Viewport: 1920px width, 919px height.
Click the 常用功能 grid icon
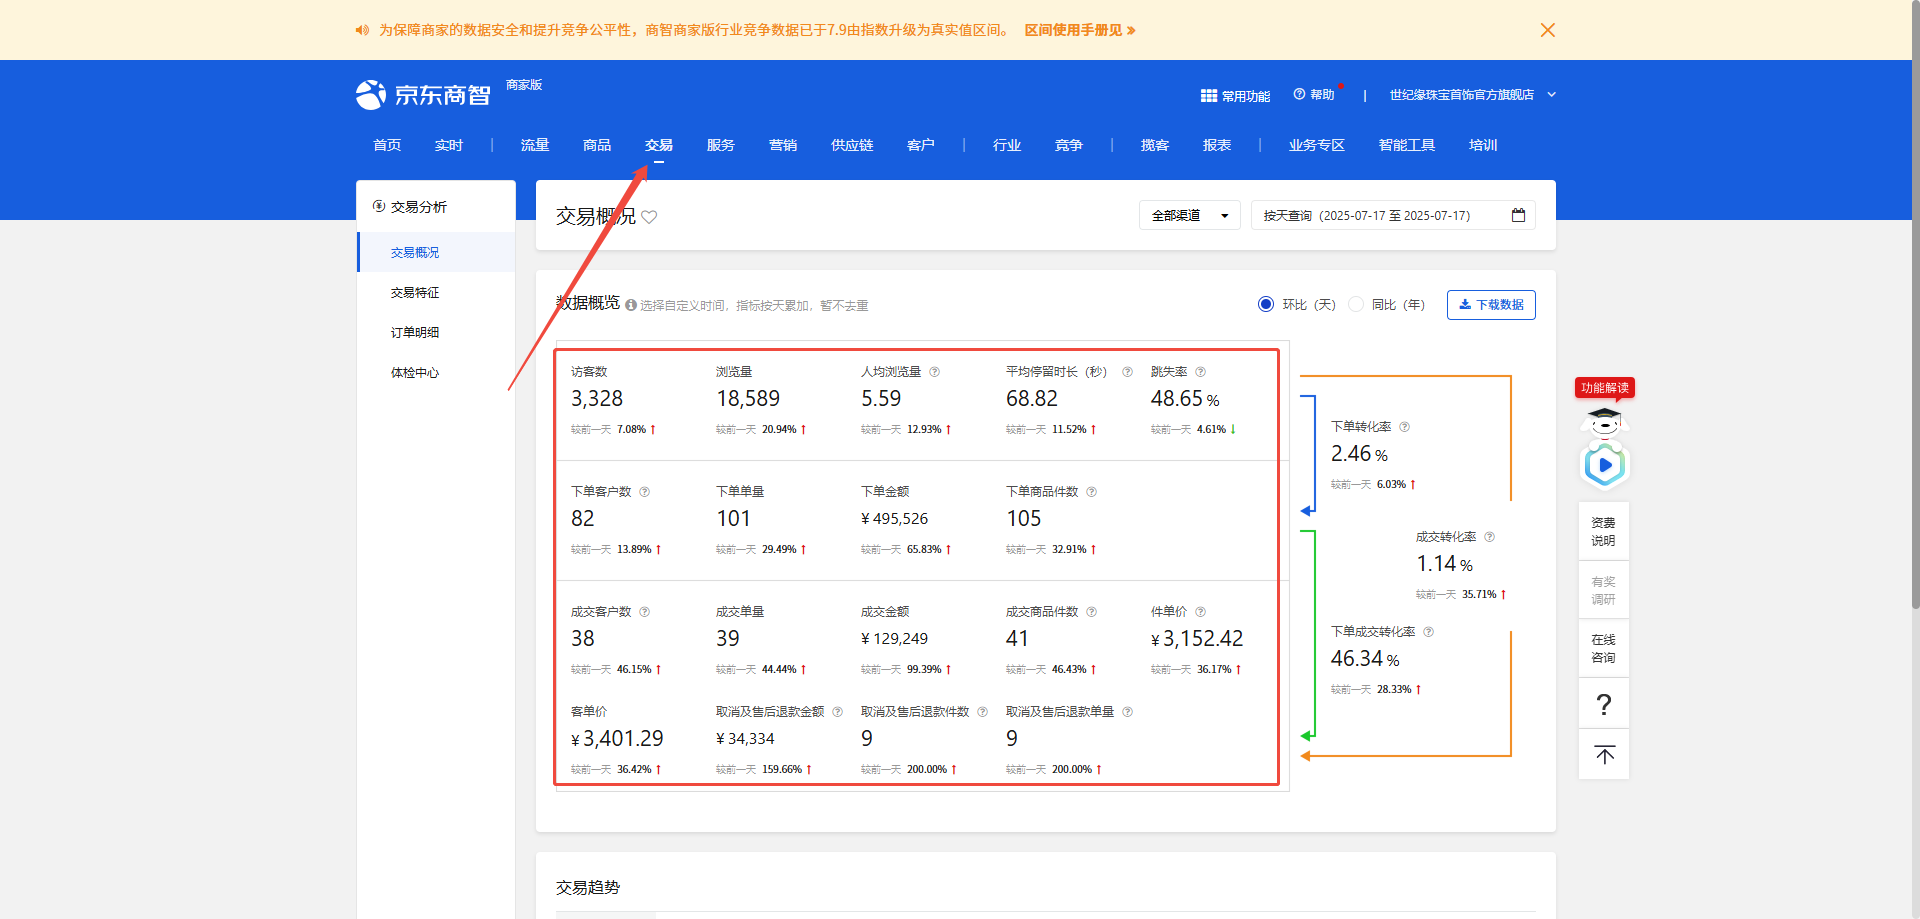(x=1208, y=96)
